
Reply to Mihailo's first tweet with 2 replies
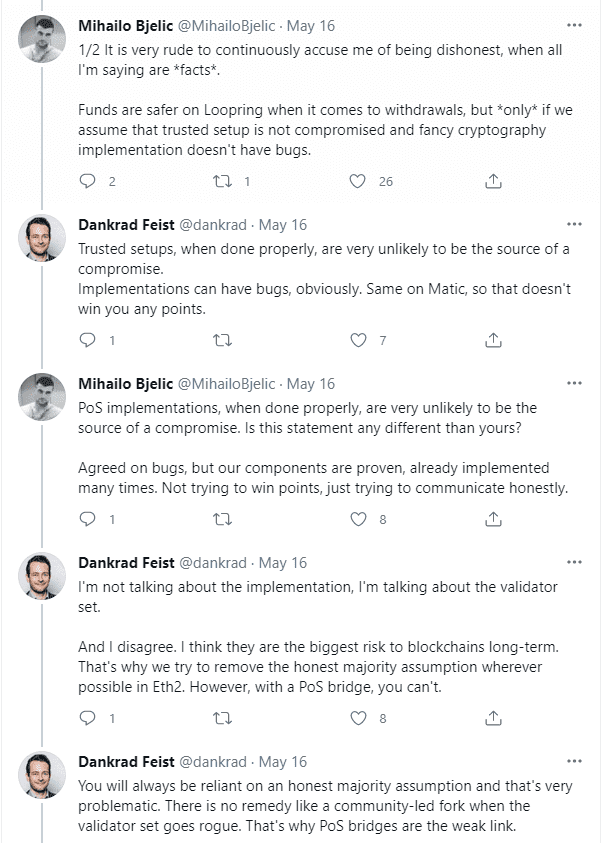coord(88,181)
